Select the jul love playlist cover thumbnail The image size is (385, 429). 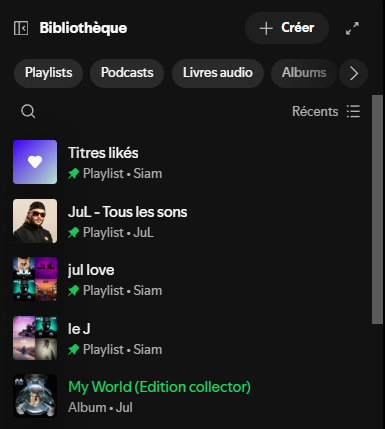click(x=35, y=279)
